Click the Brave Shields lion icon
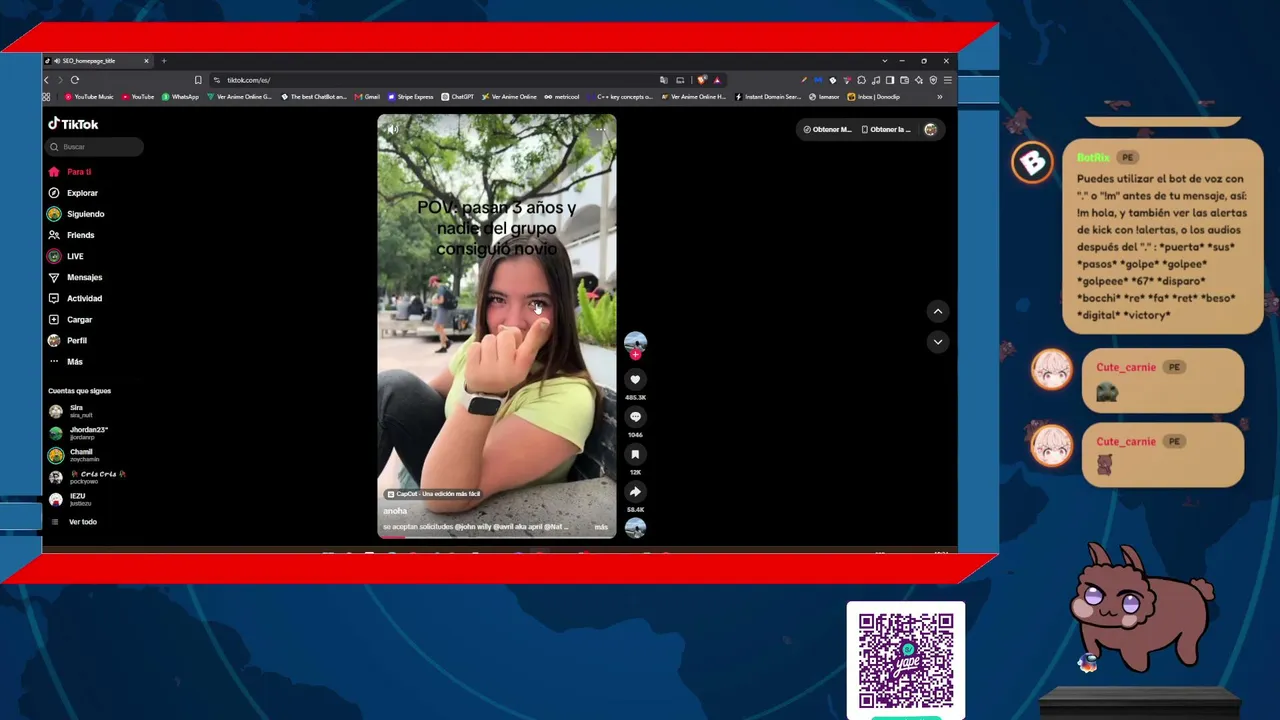The image size is (1280, 720). click(702, 80)
